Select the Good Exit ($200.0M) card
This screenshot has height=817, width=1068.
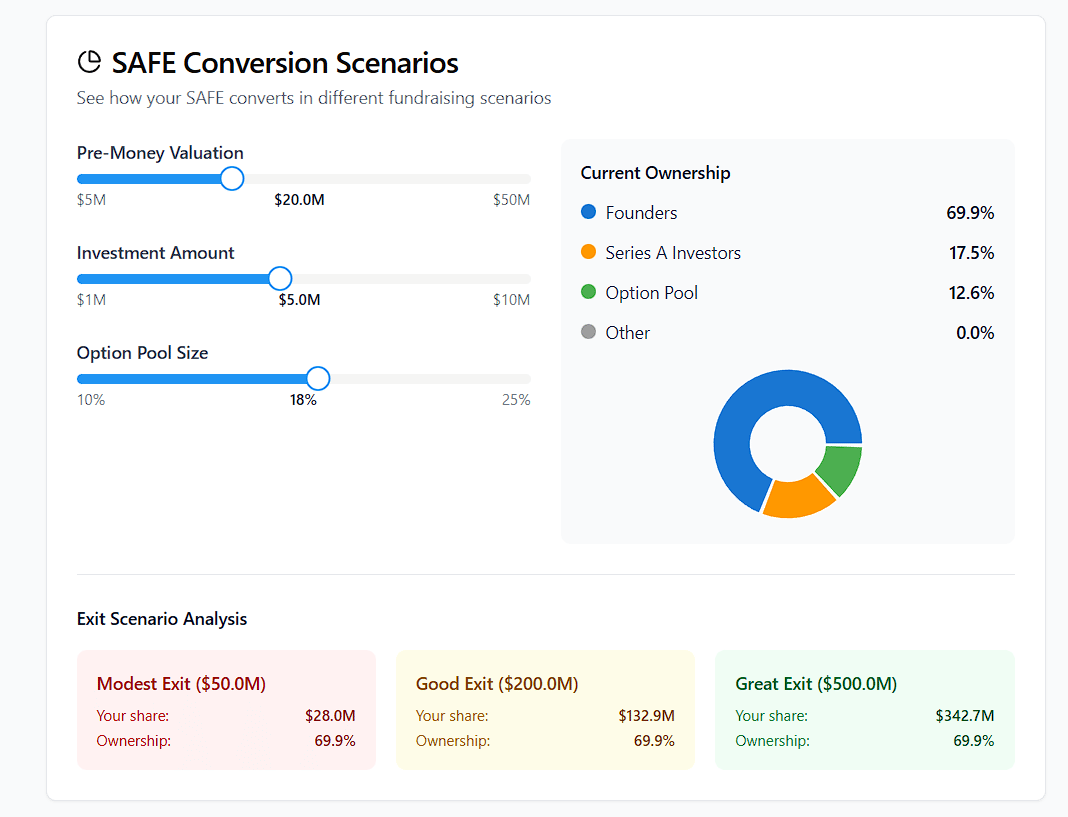coord(545,710)
